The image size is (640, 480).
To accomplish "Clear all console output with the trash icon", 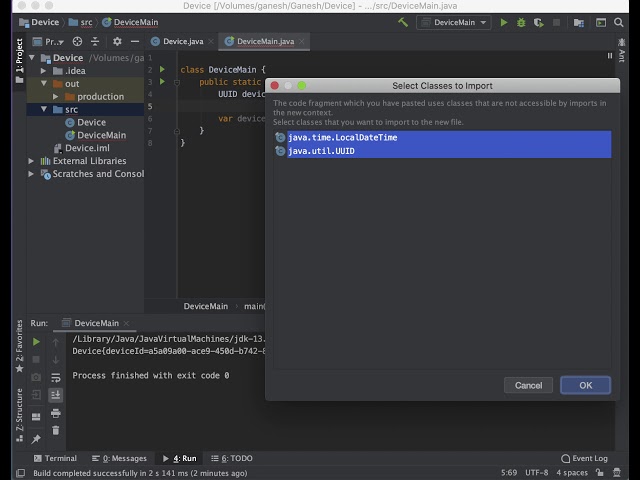I will point(56,430).
